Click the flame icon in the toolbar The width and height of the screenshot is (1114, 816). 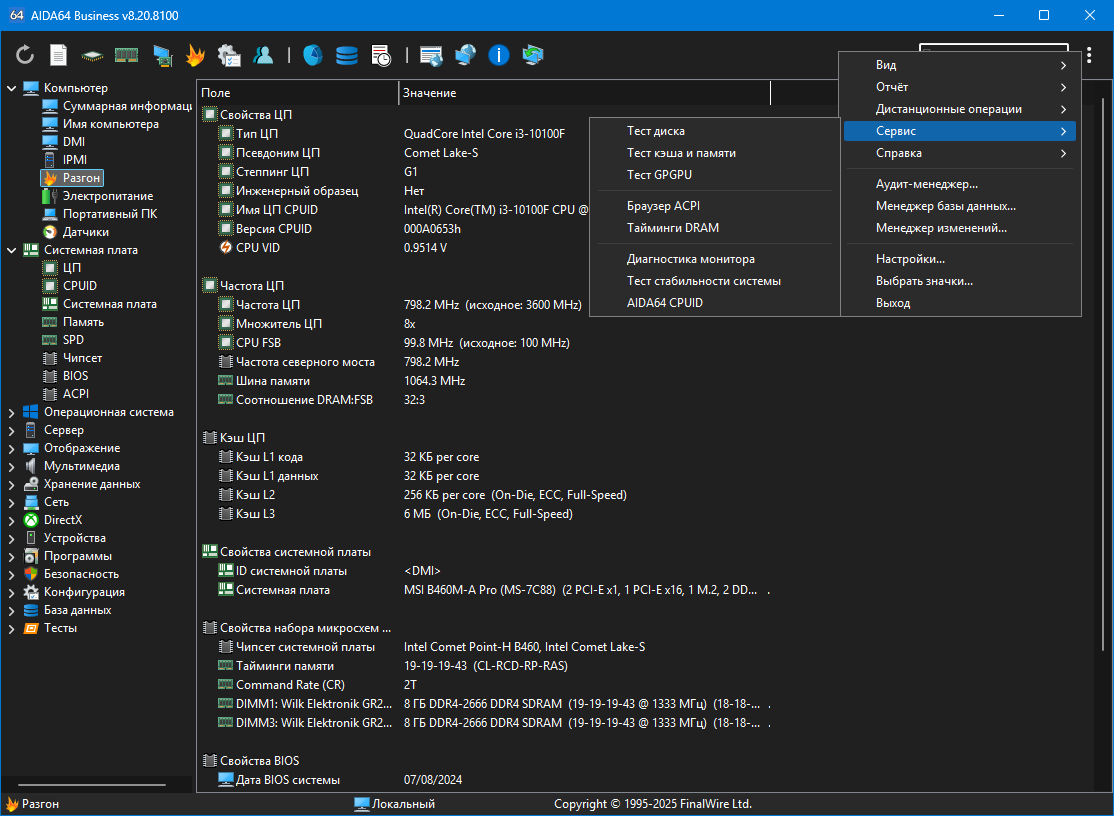(x=195, y=55)
